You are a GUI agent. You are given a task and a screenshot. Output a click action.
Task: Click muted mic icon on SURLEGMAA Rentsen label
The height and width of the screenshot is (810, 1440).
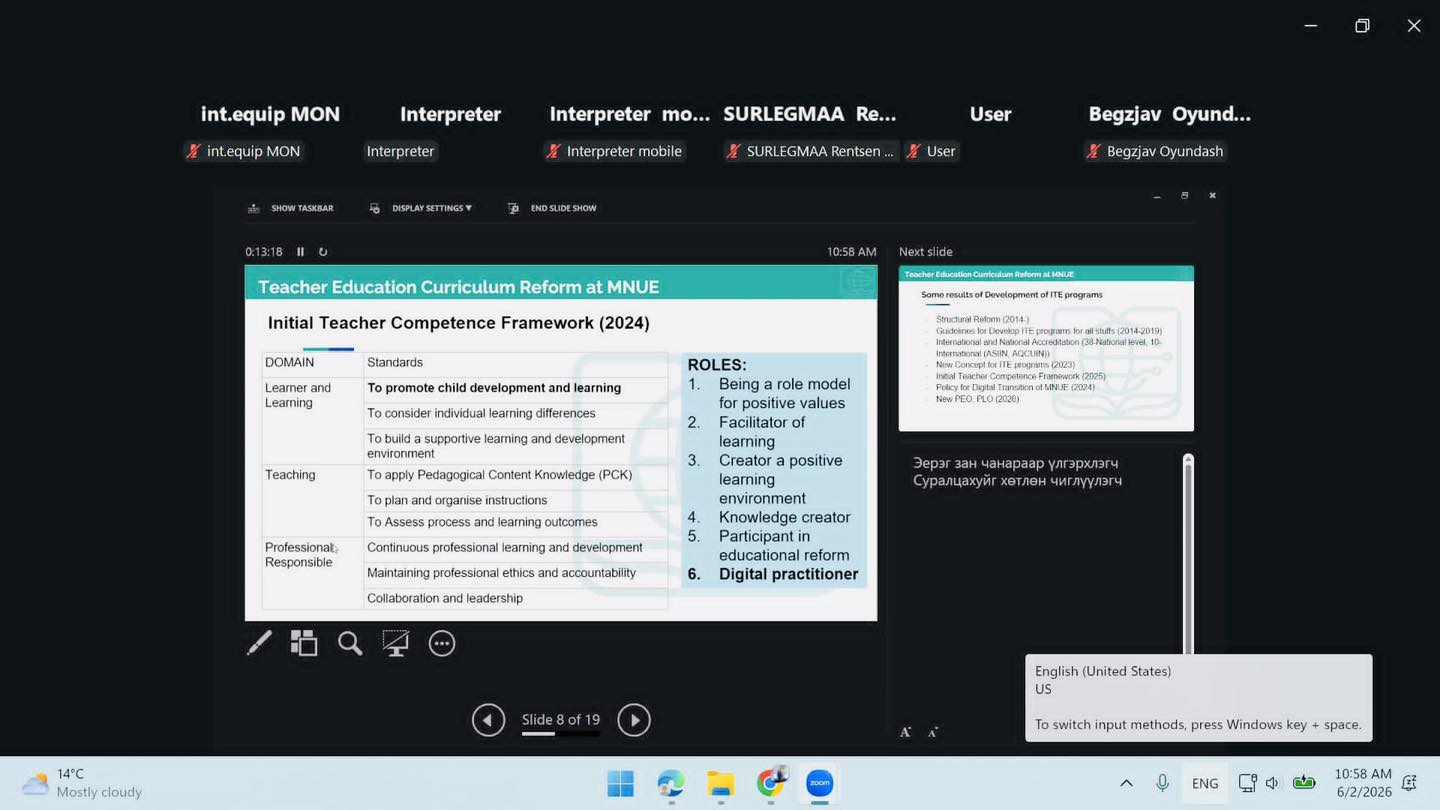point(733,152)
